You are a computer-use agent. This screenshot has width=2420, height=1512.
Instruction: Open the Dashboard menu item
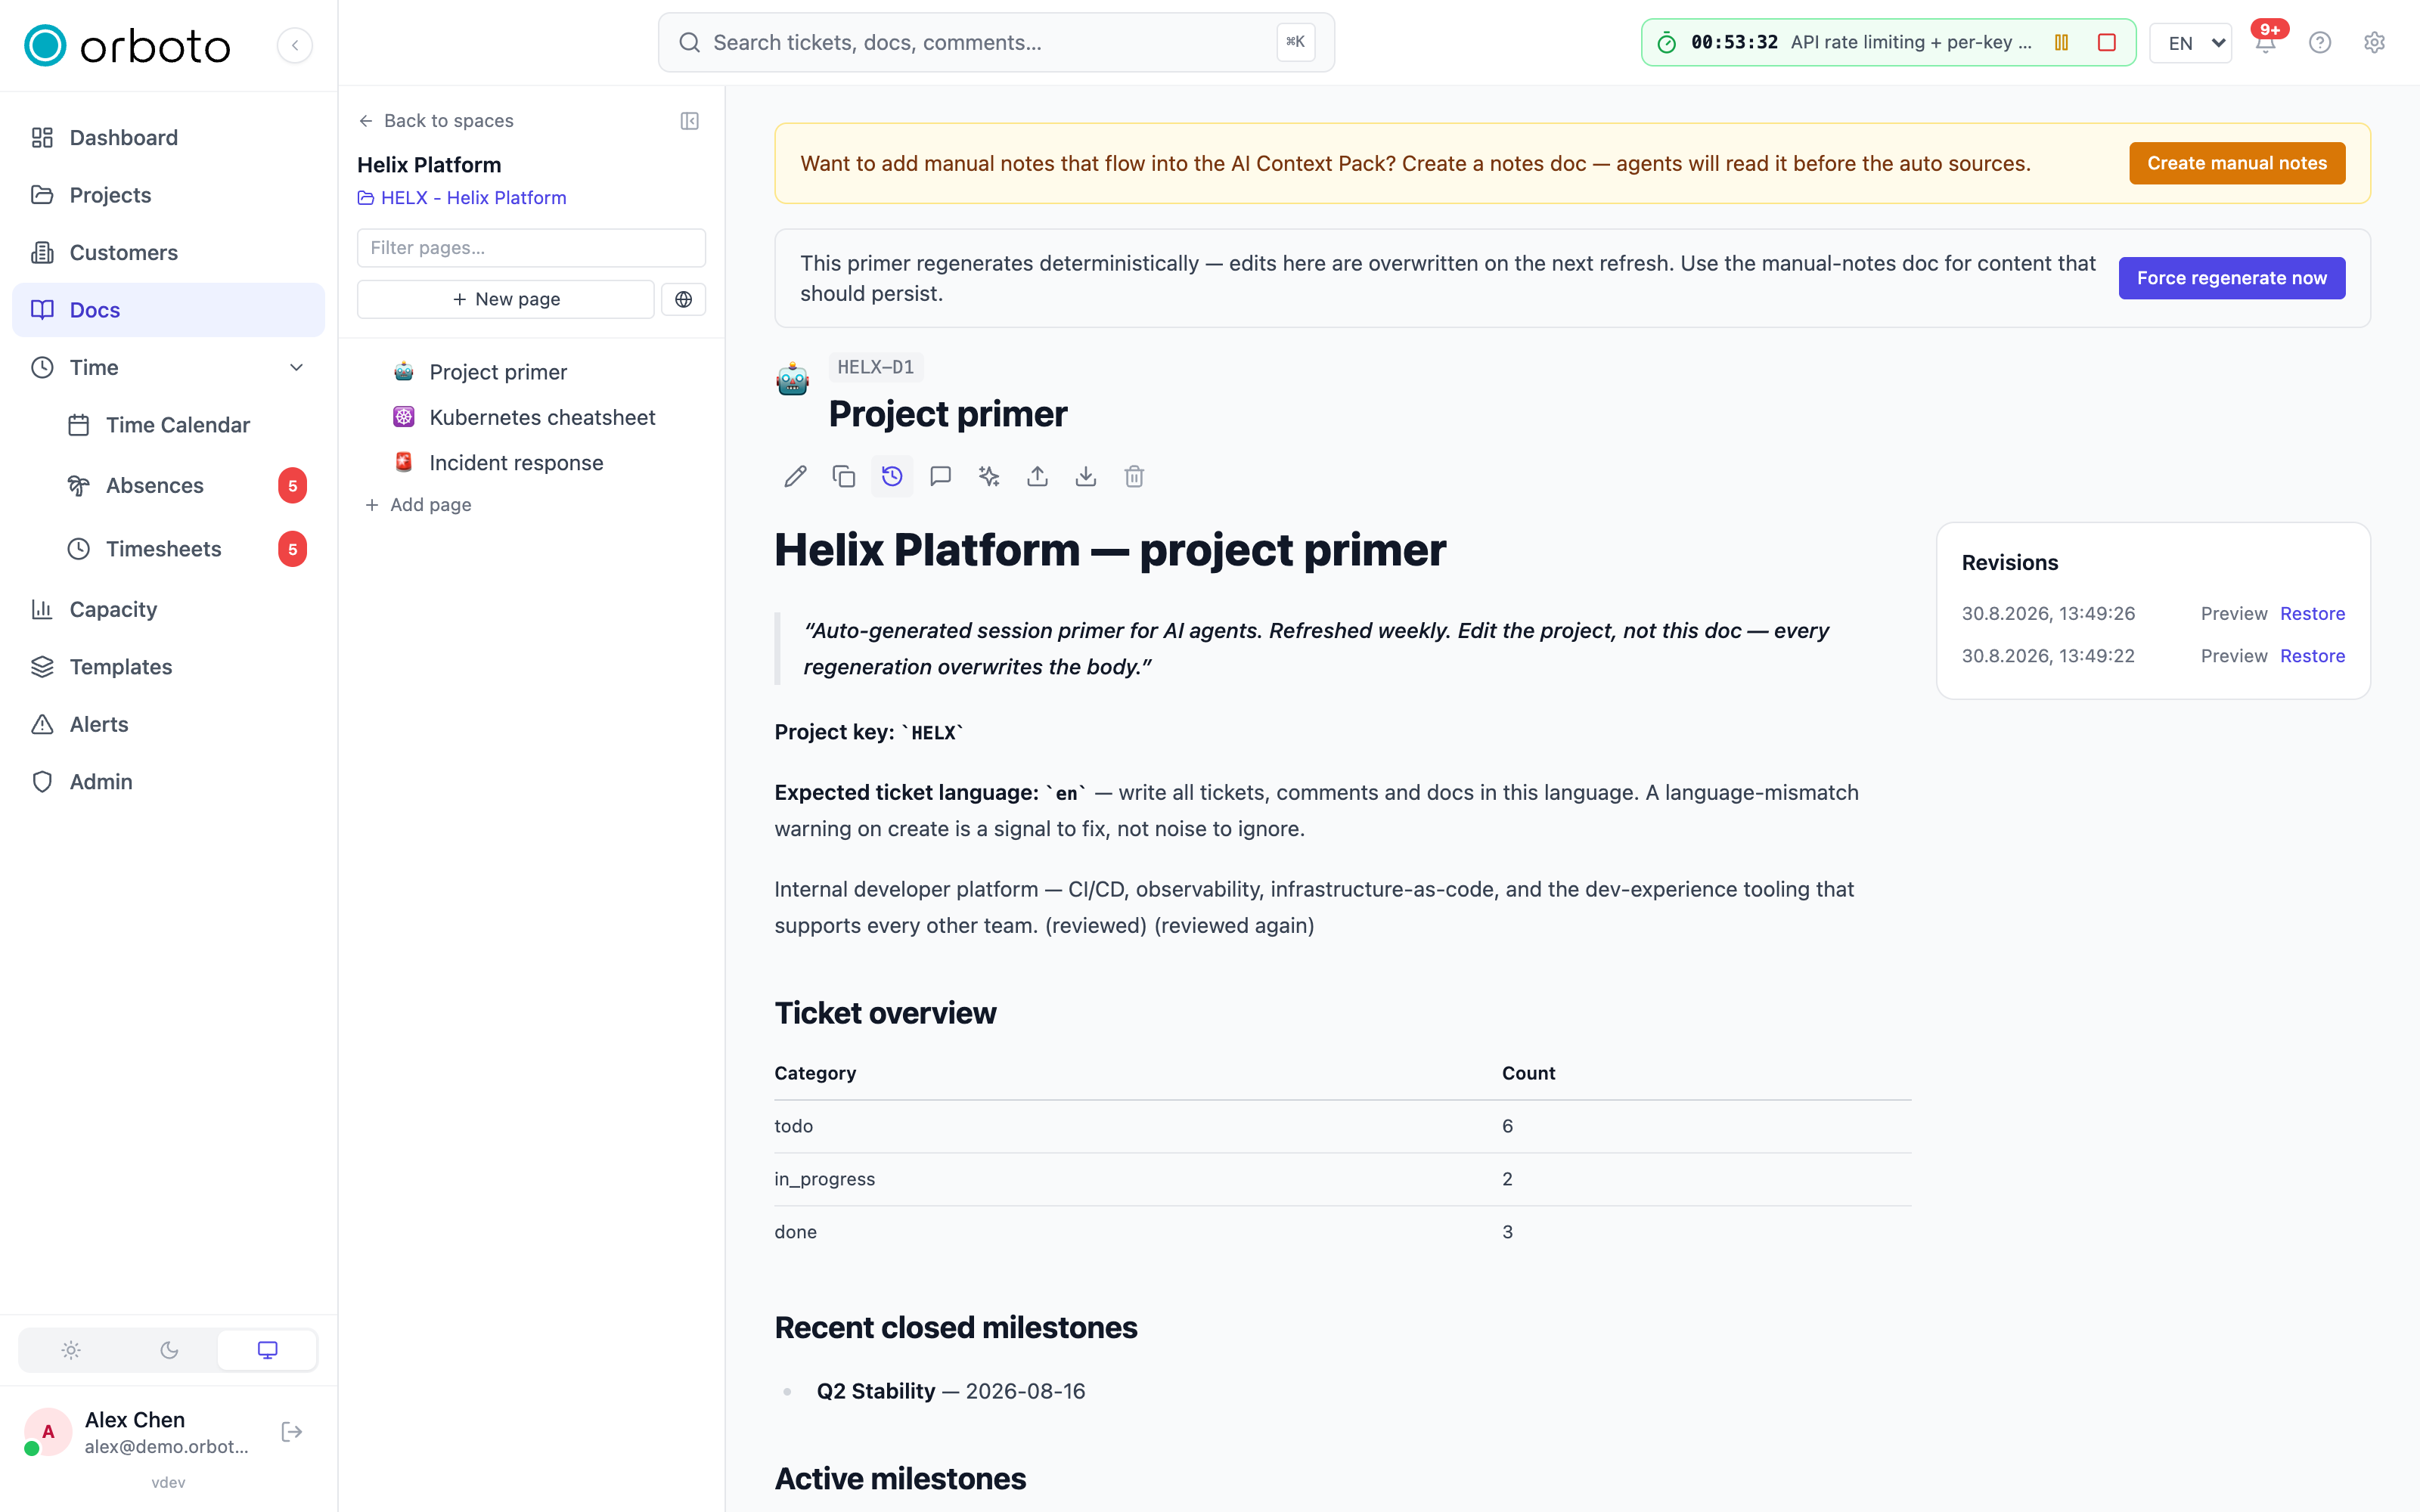click(168, 138)
